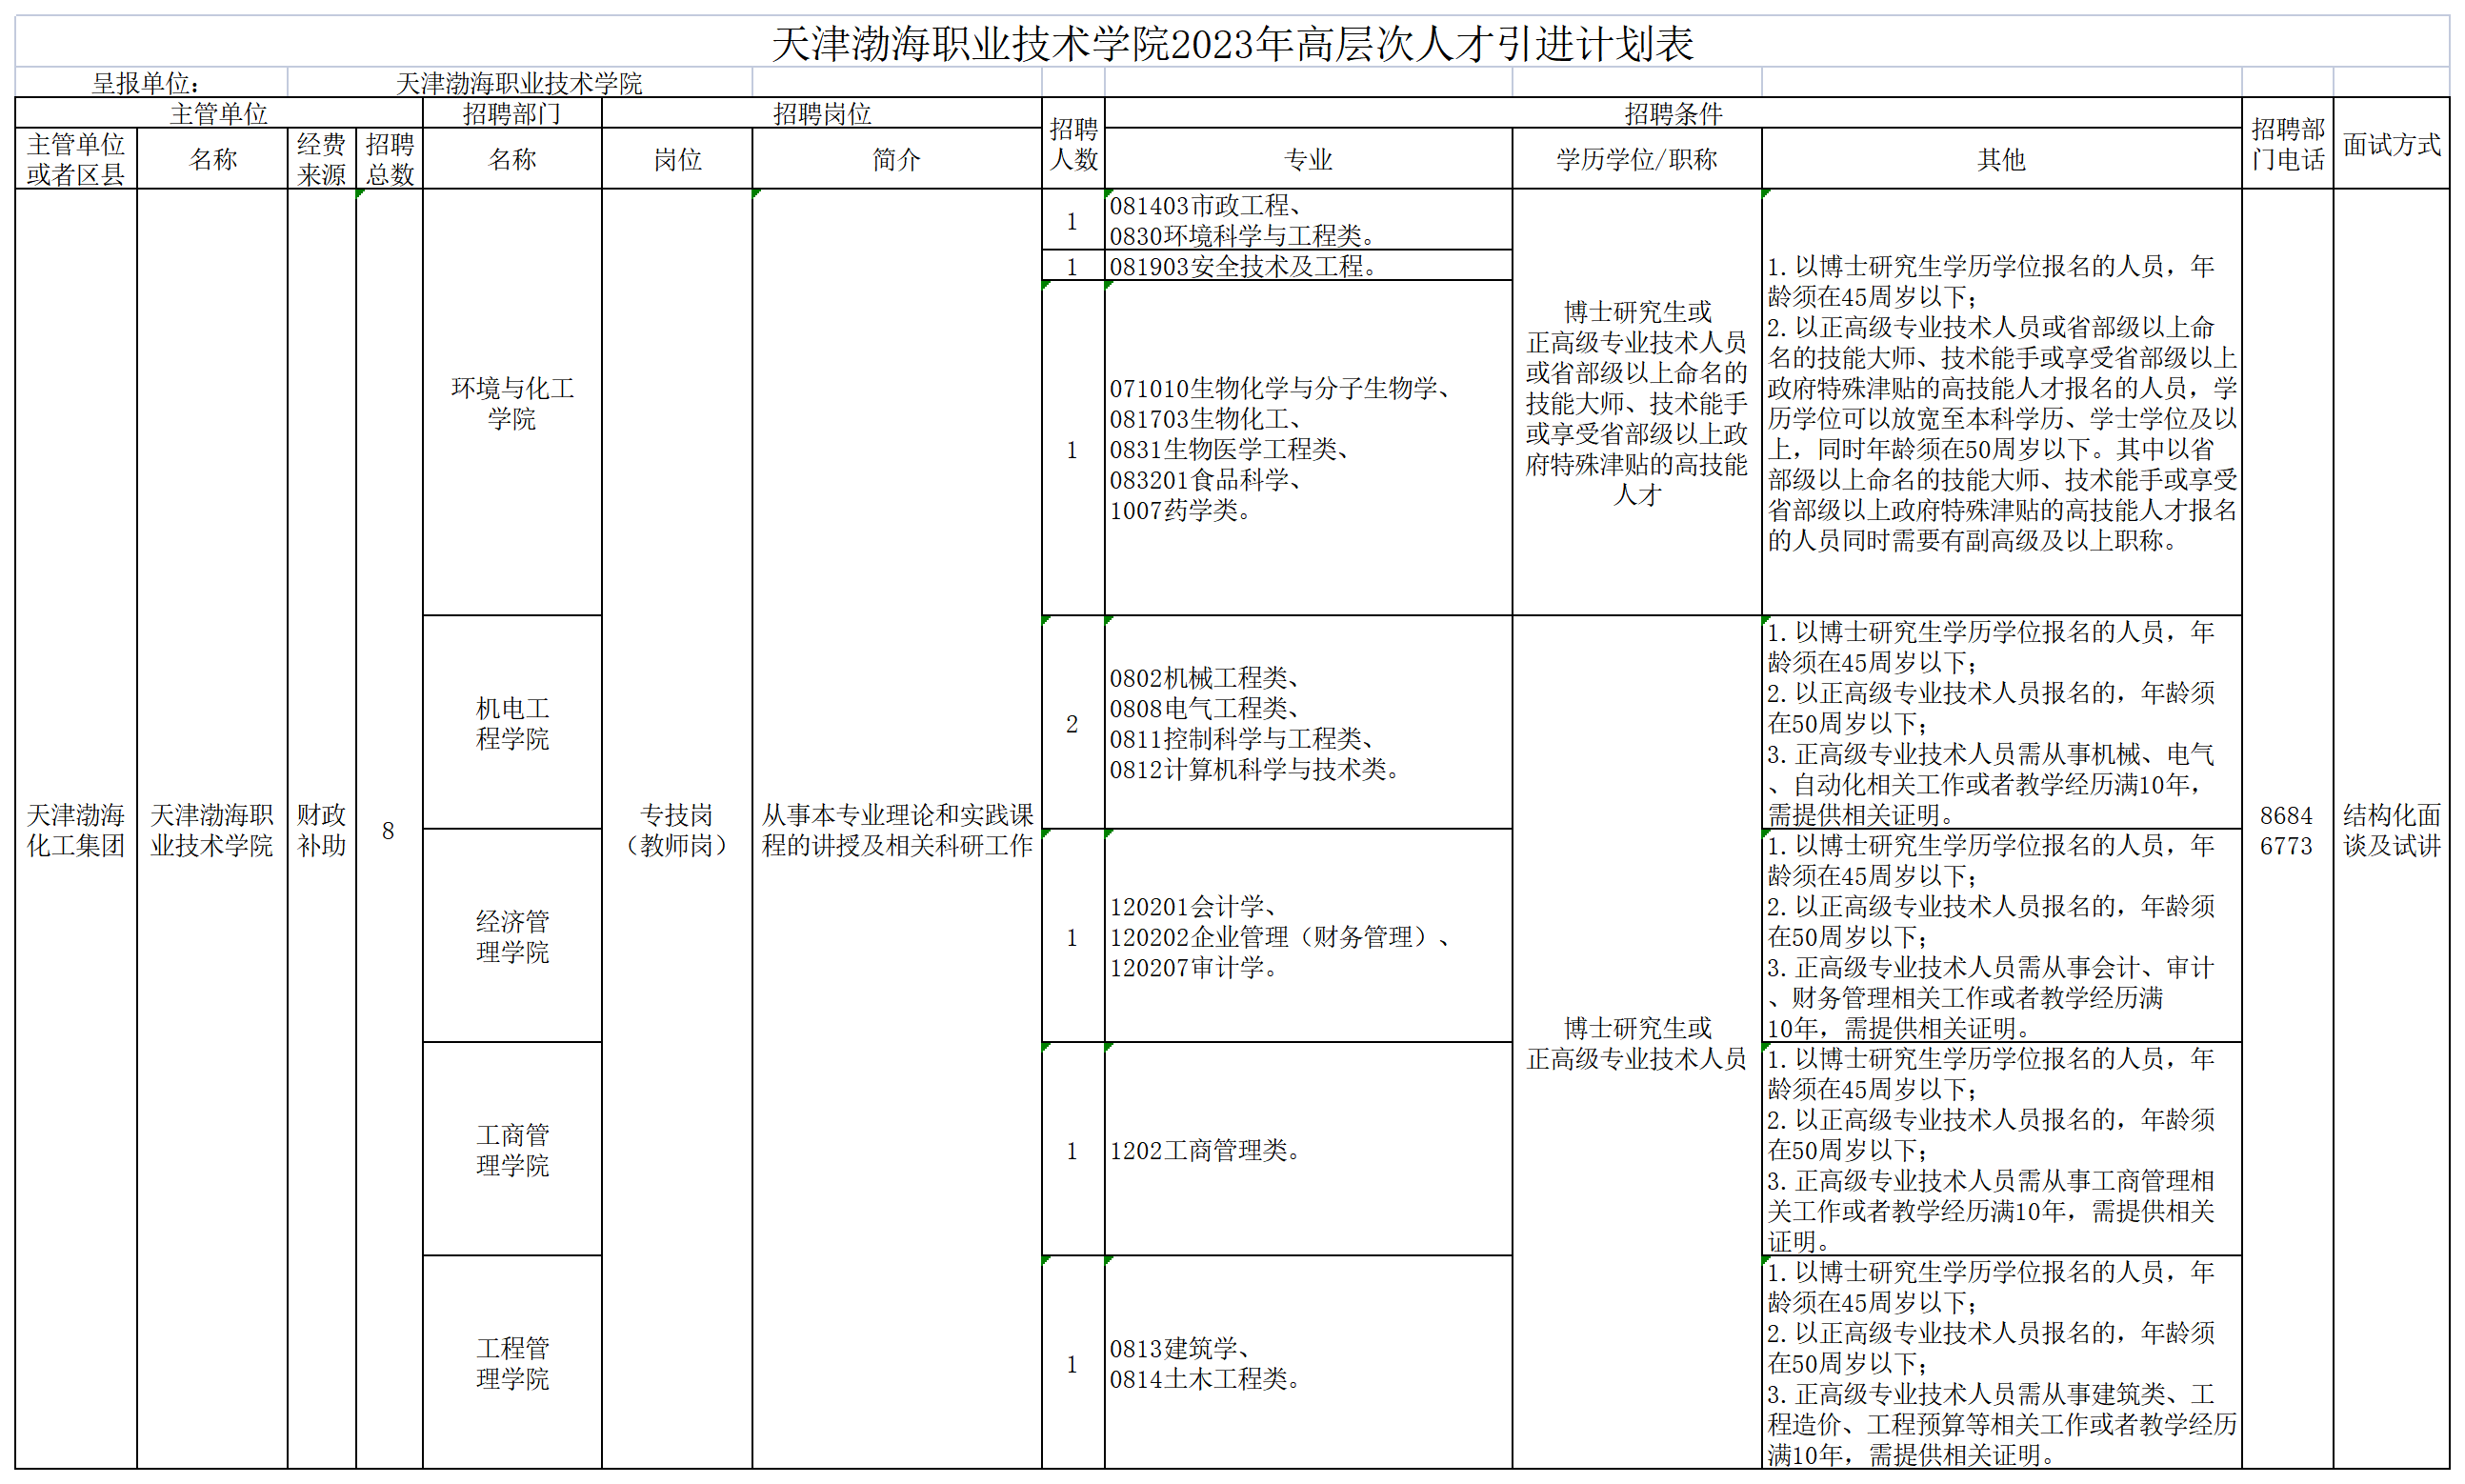Screen dimensions: 2465x1484
Task: Select the requirements cell mentioning 建筑类、工程造价
Action: tap(2002, 1362)
